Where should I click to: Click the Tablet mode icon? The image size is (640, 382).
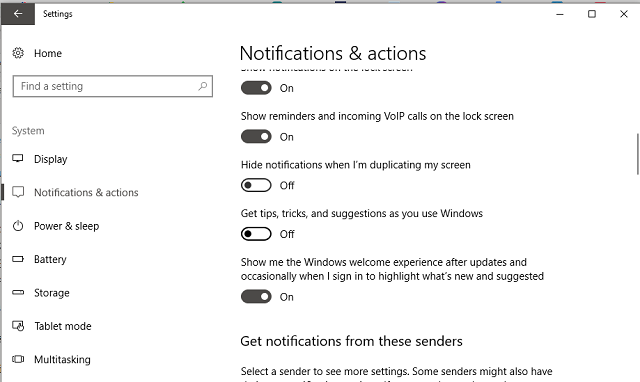[x=18, y=326]
